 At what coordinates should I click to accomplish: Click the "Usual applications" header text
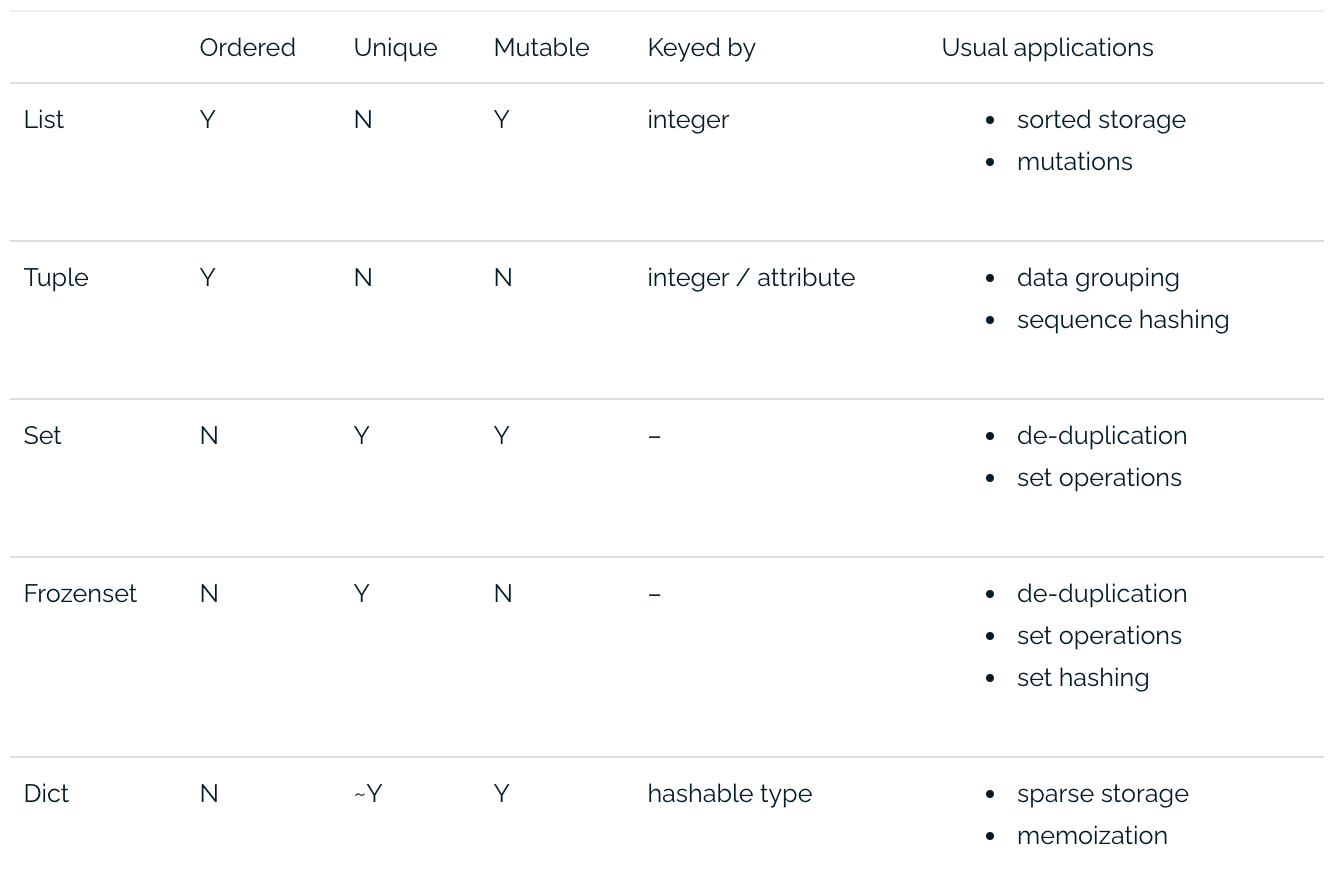pos(1047,48)
